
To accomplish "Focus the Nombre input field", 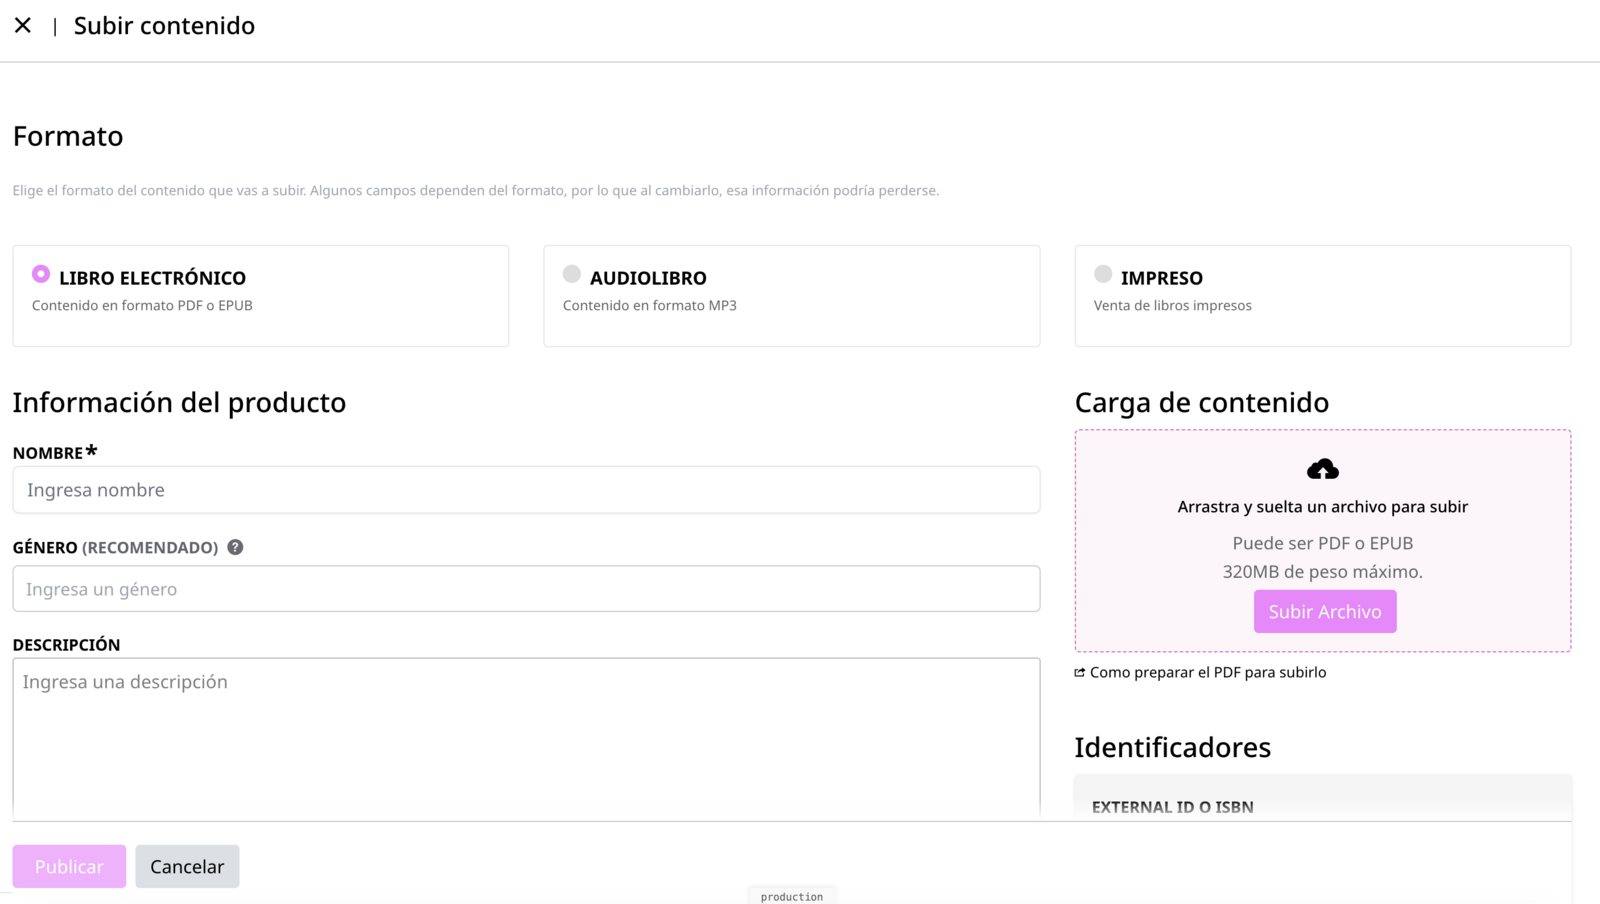I will 526,490.
